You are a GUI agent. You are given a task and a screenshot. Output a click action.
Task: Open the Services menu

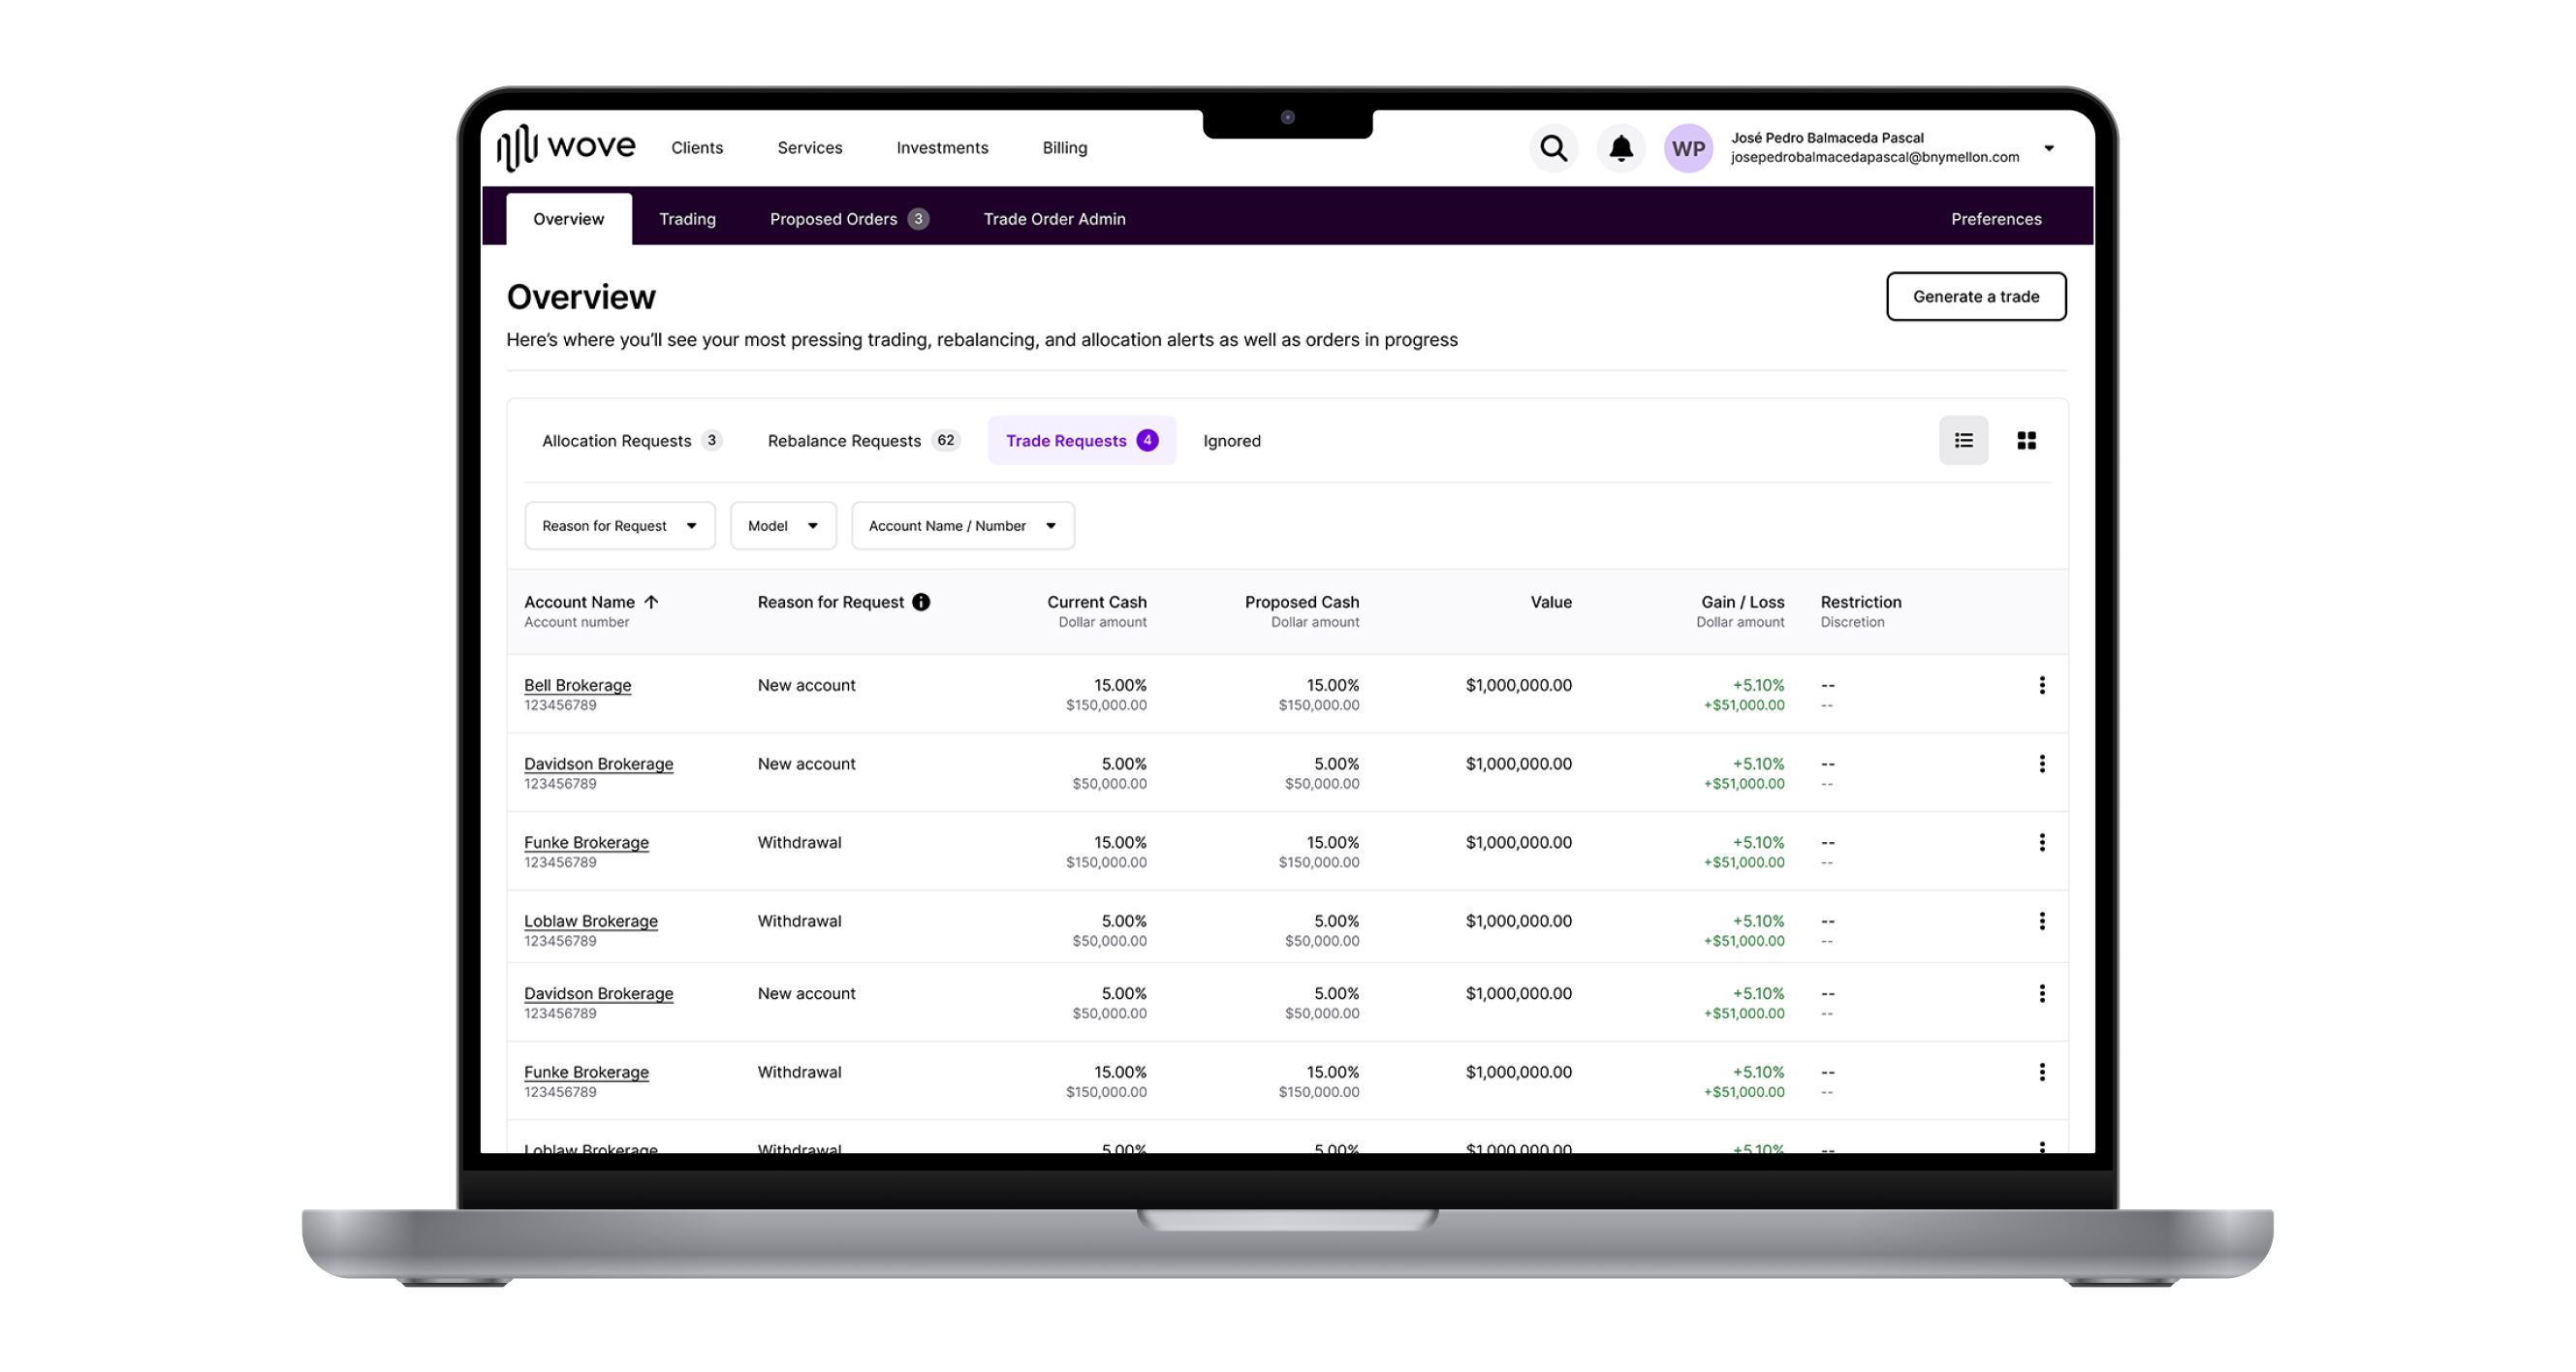tap(810, 148)
